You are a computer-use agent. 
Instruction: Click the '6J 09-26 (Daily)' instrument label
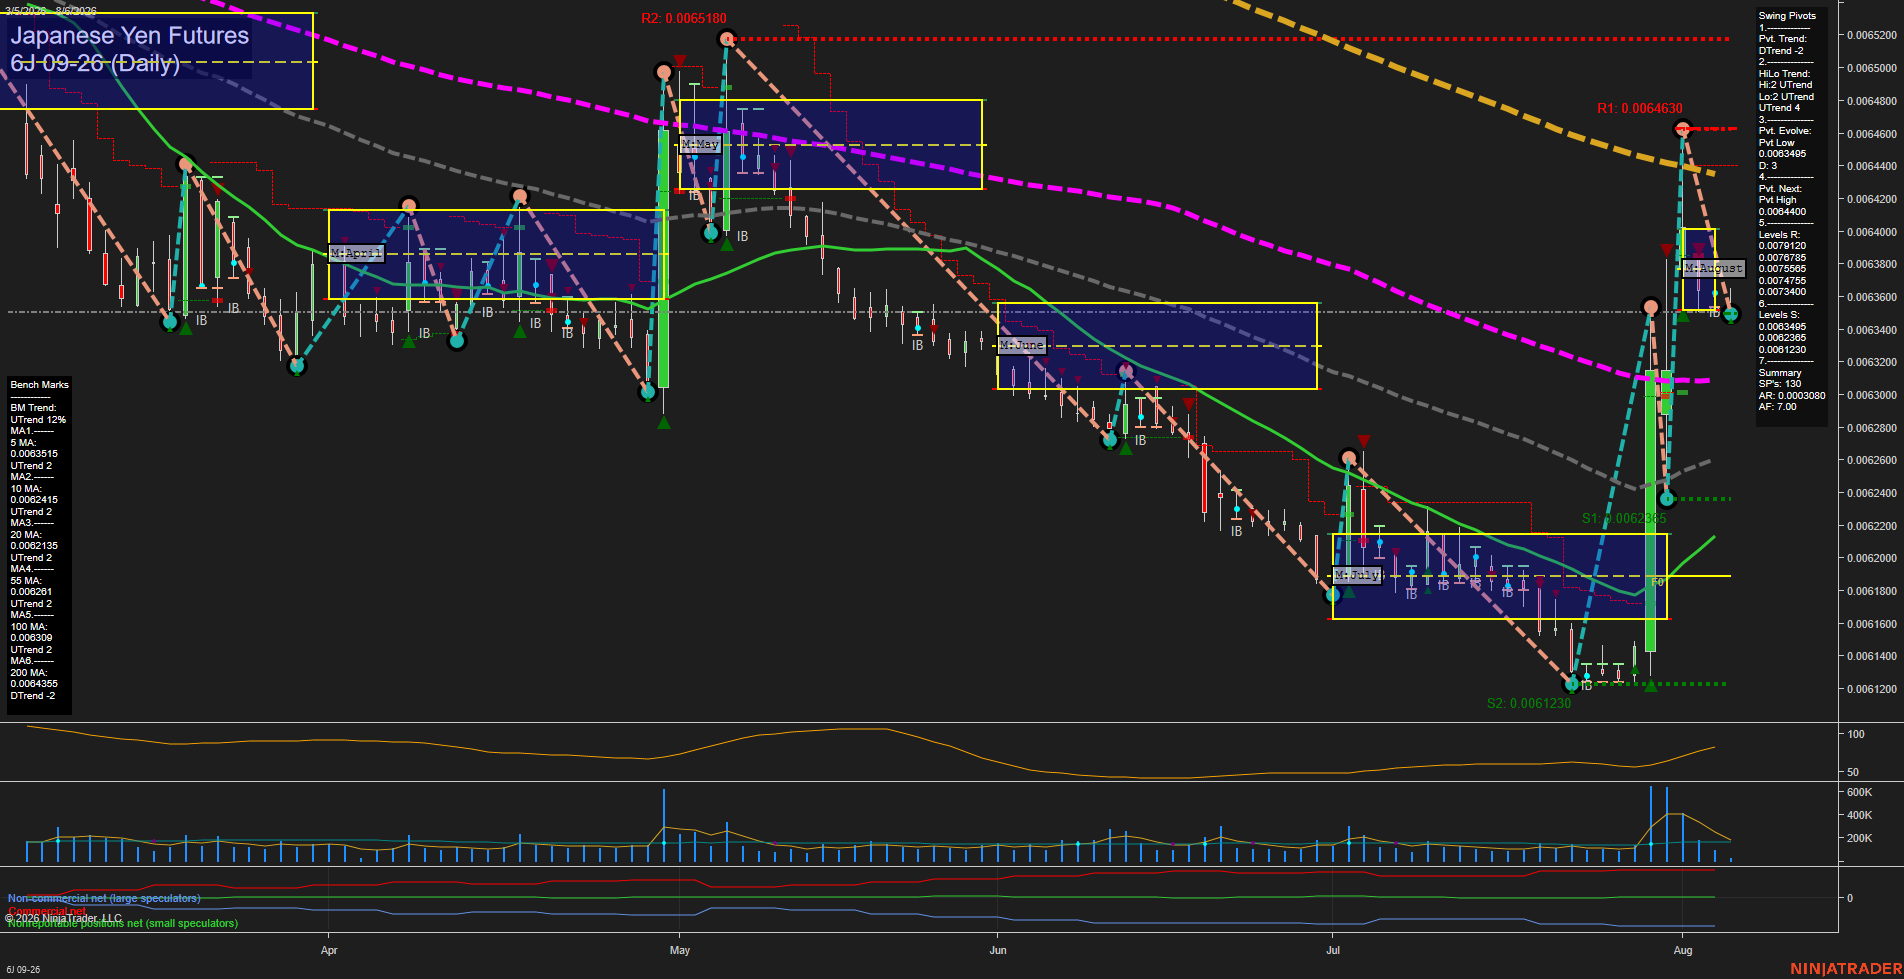tap(95, 64)
